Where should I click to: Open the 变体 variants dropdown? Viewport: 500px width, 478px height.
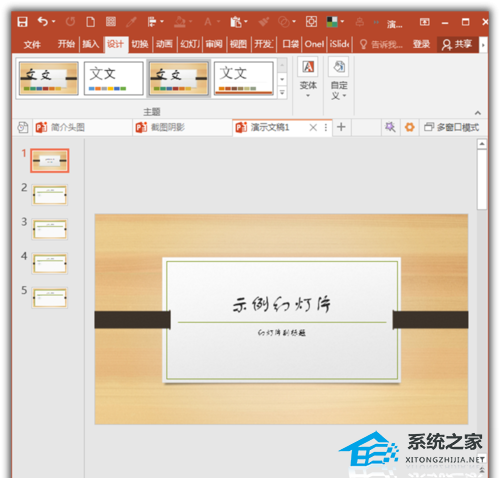308,78
